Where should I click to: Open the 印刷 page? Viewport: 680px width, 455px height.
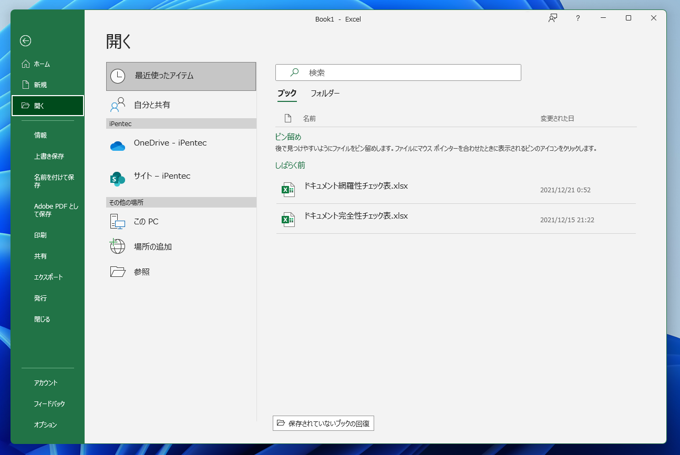tap(40, 235)
